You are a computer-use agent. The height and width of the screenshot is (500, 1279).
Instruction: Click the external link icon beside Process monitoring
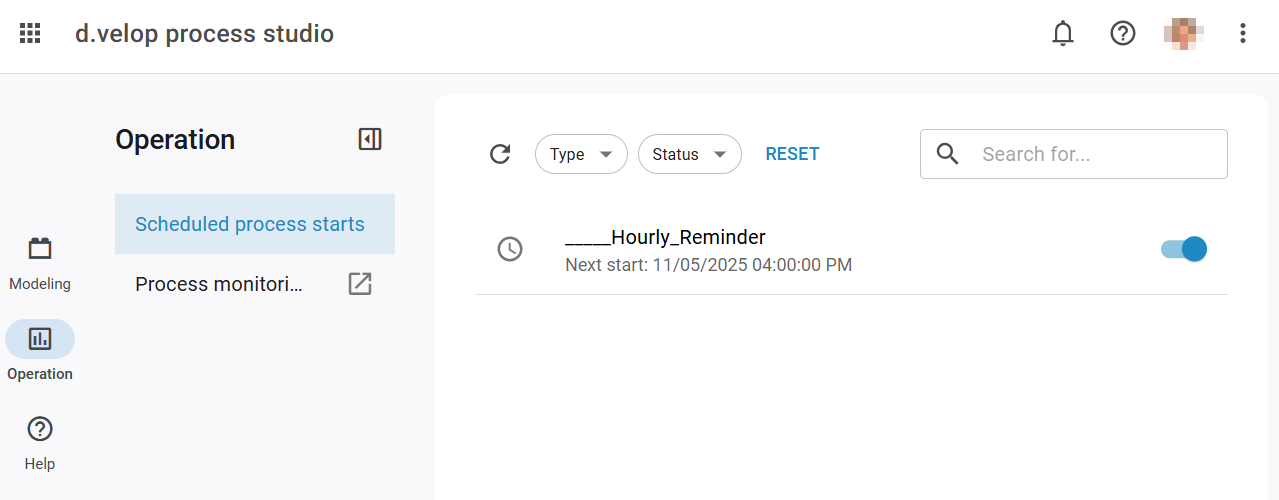[360, 284]
